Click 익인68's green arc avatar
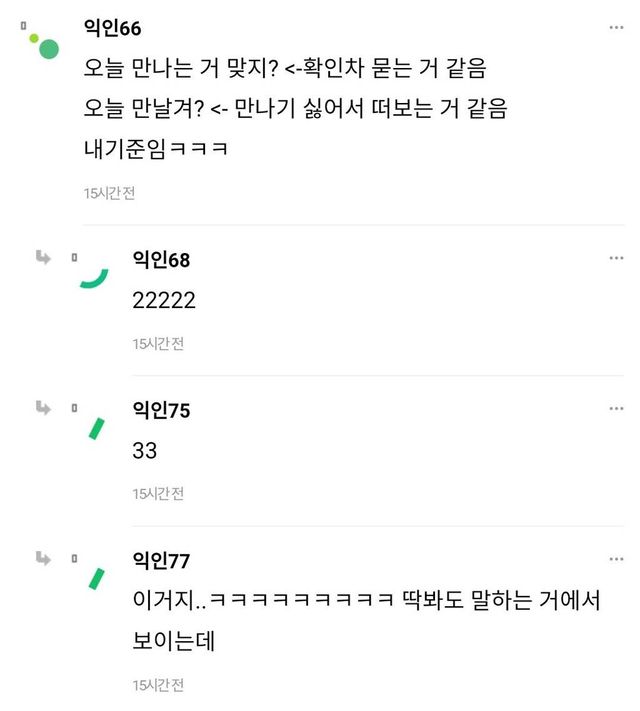Image resolution: width=640 pixels, height=711 pixels. click(x=94, y=278)
